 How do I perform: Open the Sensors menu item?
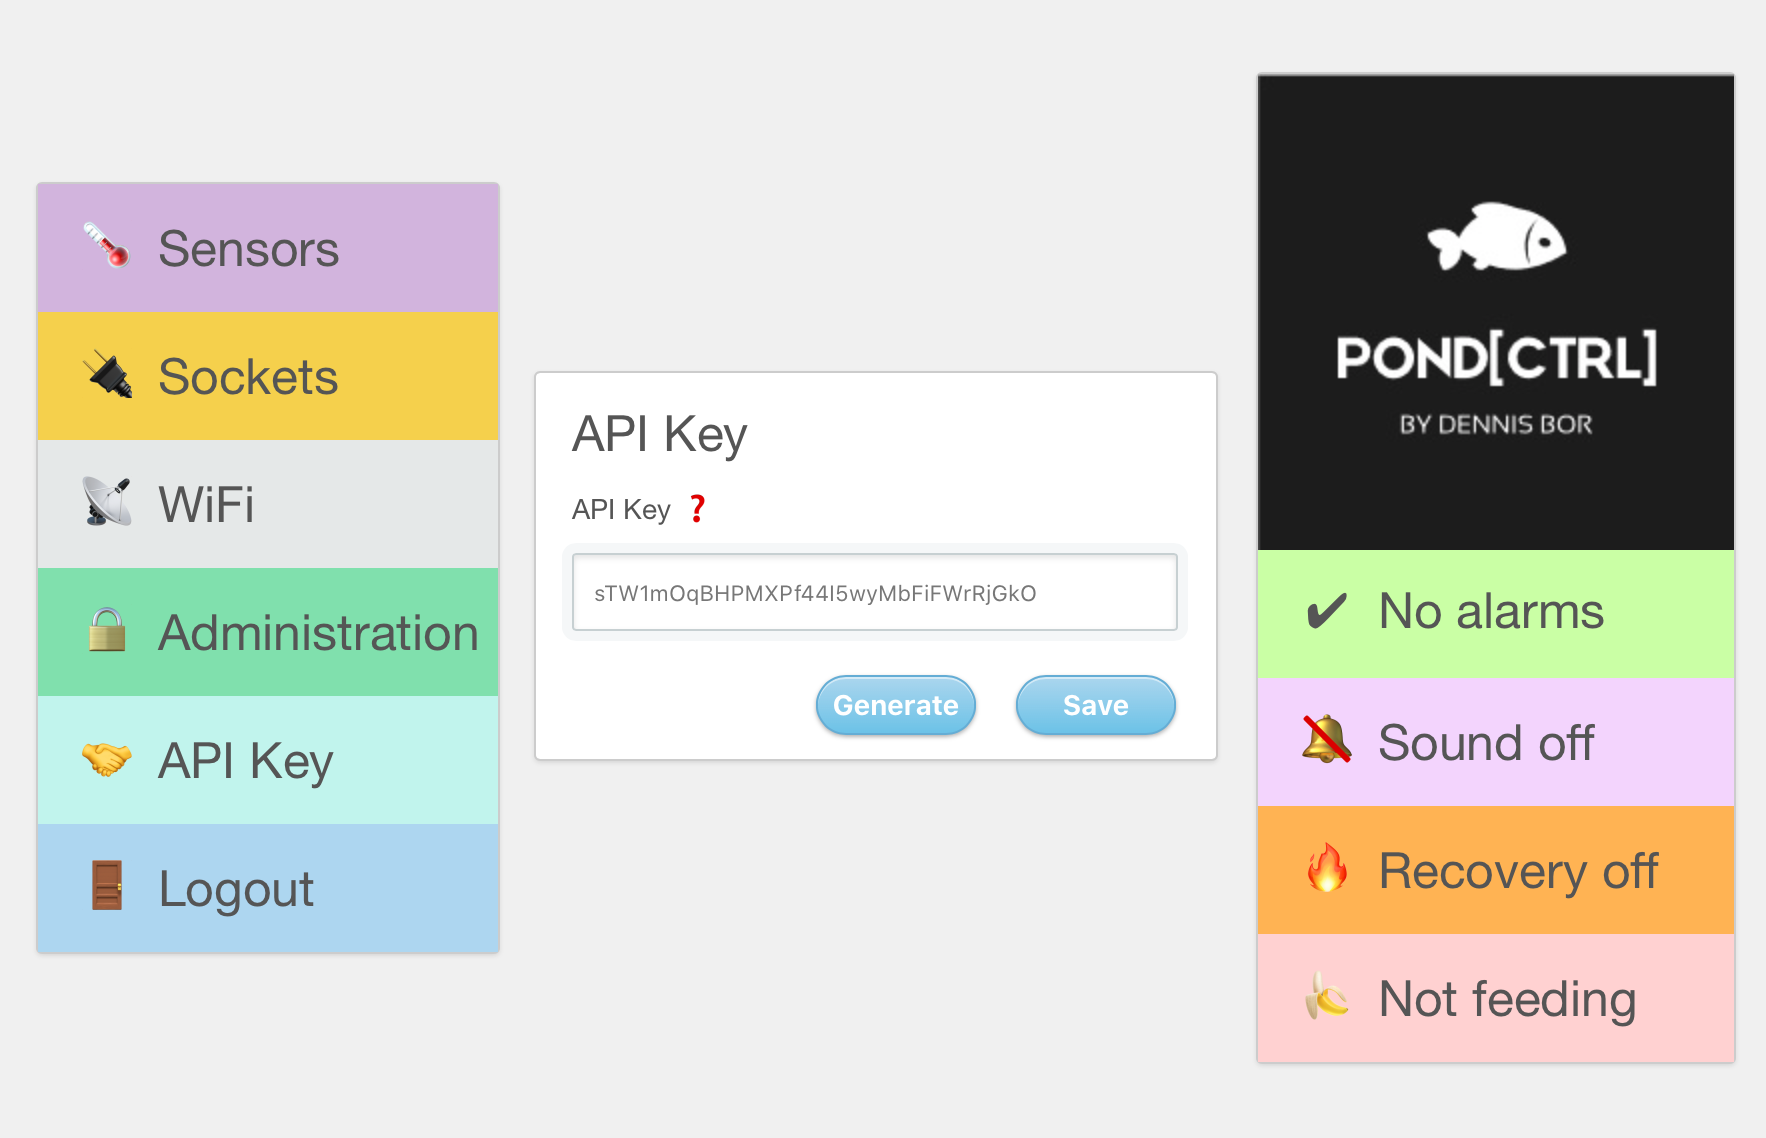(x=268, y=248)
